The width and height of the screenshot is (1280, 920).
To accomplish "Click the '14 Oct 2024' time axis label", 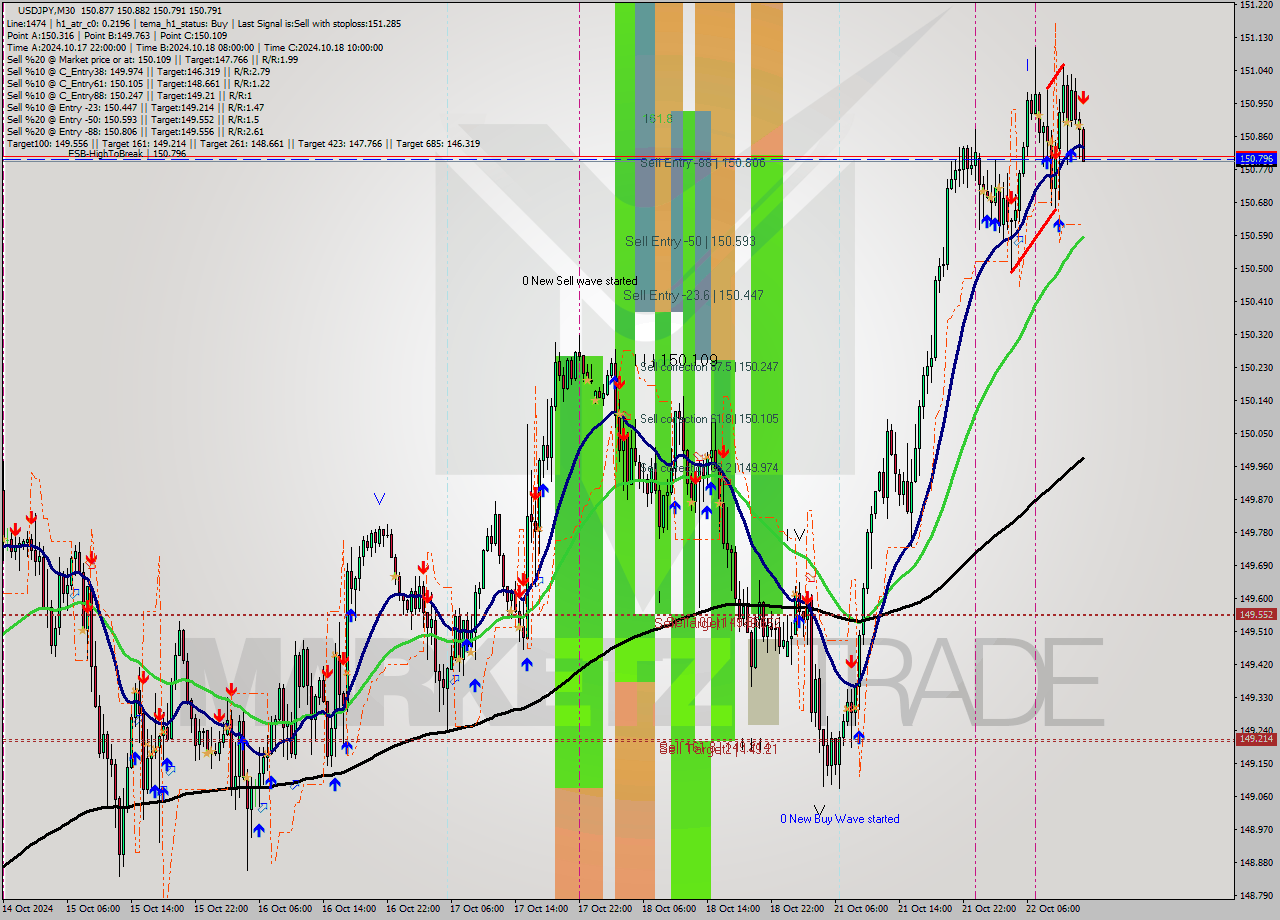I will (x=28, y=909).
